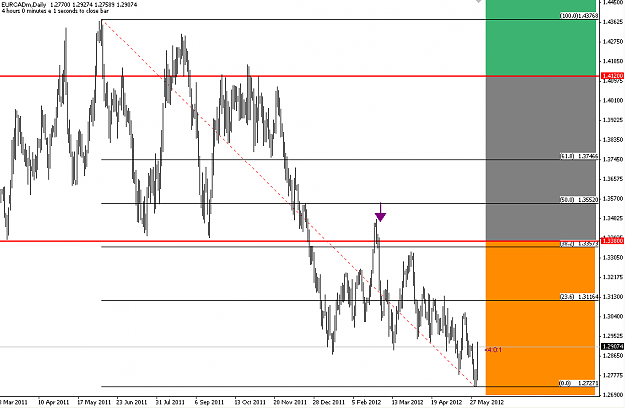Click the gray chart shift triangle at top

[x=478, y=1]
